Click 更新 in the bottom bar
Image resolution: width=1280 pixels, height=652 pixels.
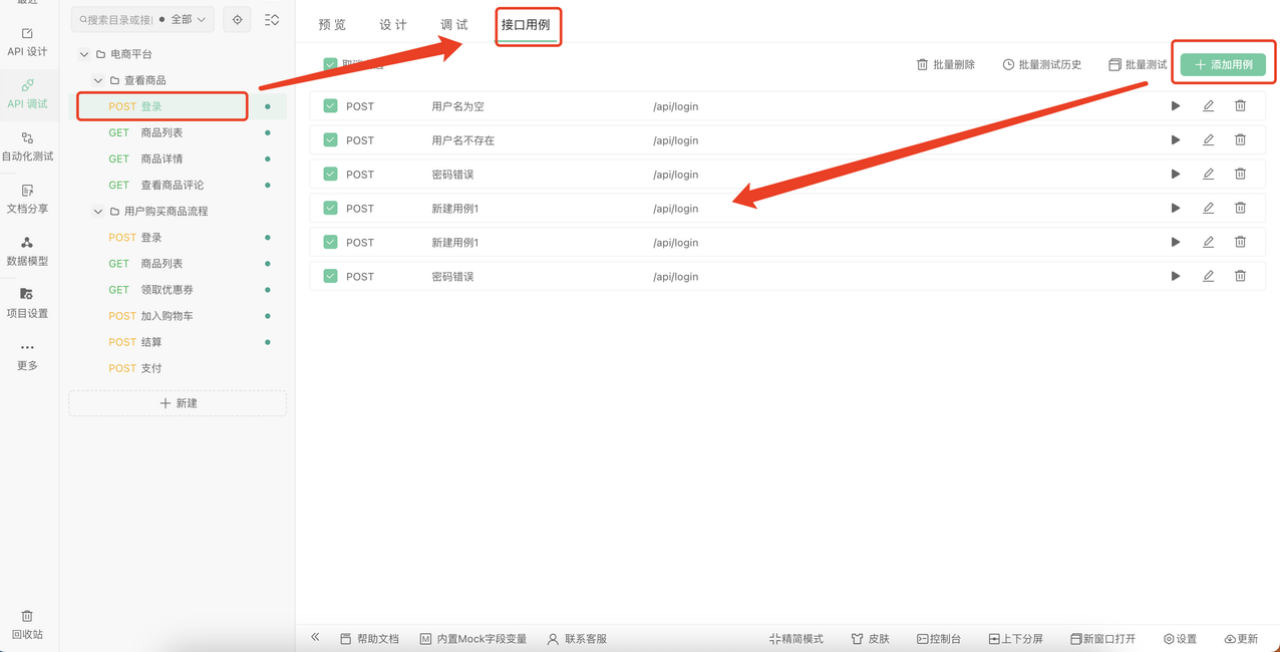click(1241, 638)
